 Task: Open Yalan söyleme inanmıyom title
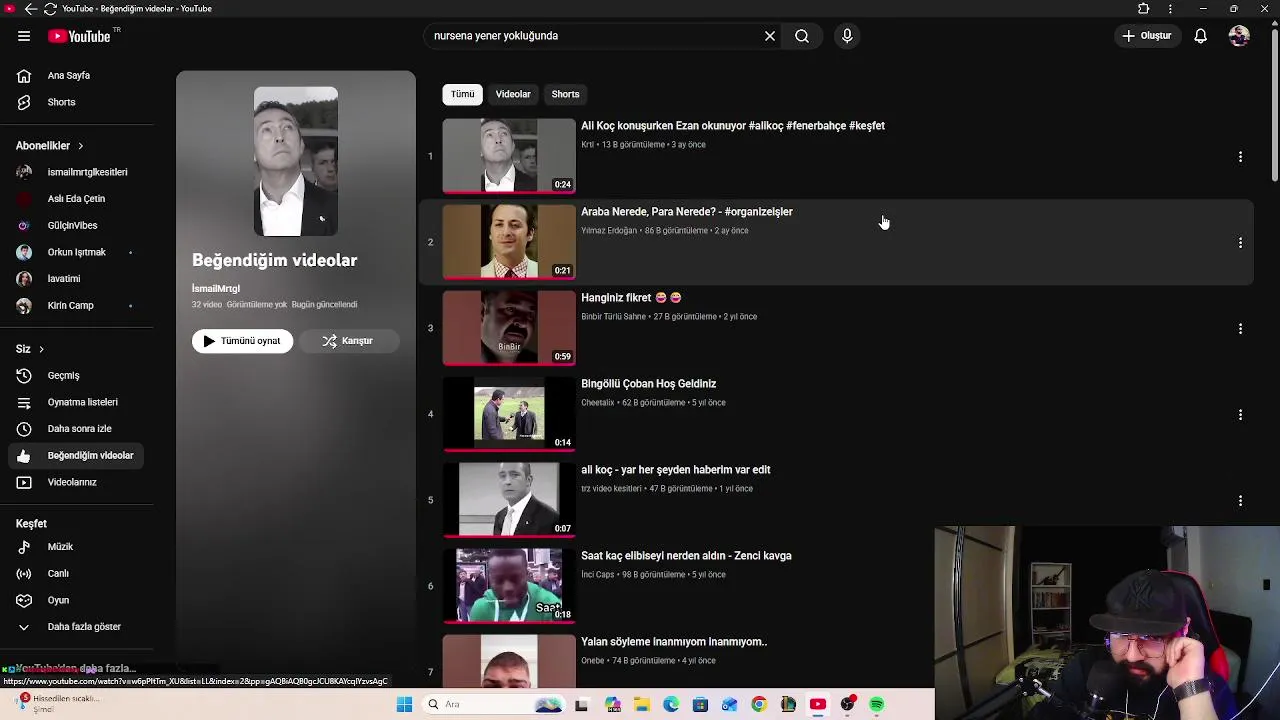674,642
